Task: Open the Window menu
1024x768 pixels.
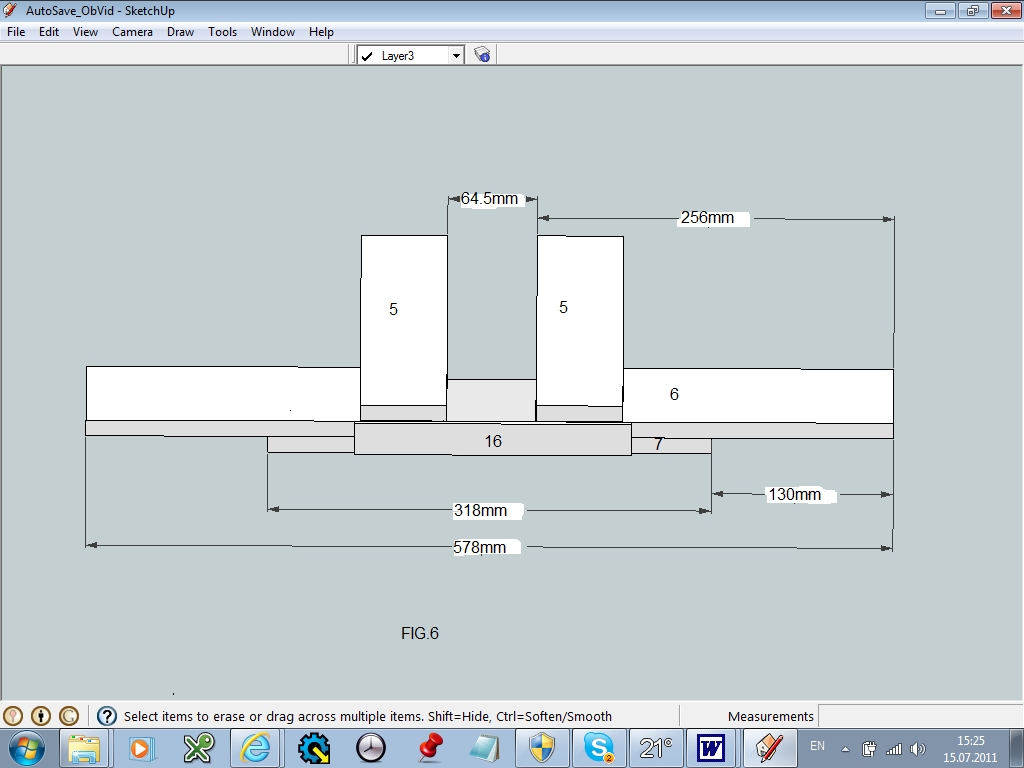Action: point(273,31)
